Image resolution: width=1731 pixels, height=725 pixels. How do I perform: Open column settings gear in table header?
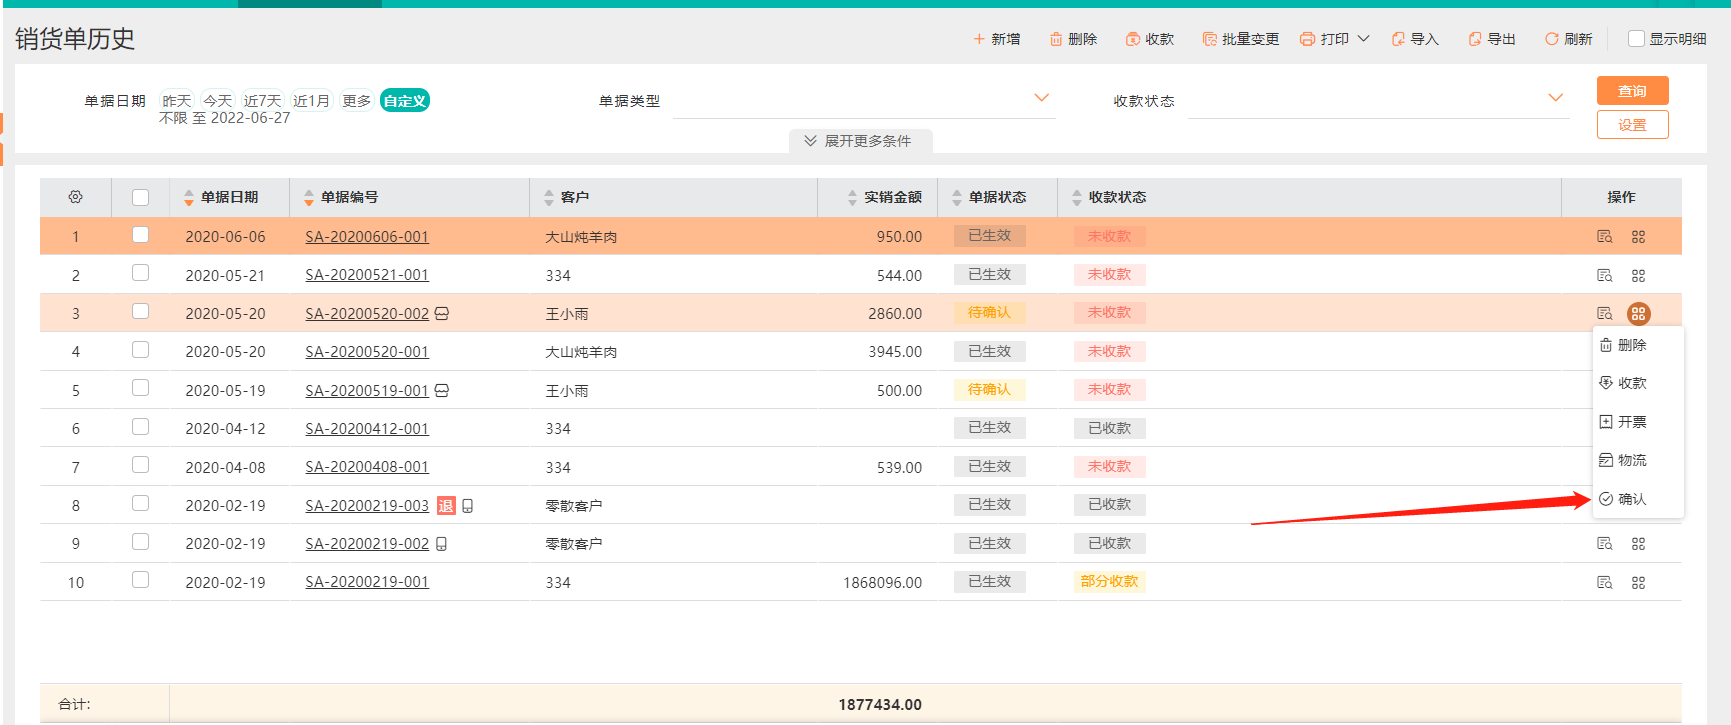coord(75,197)
